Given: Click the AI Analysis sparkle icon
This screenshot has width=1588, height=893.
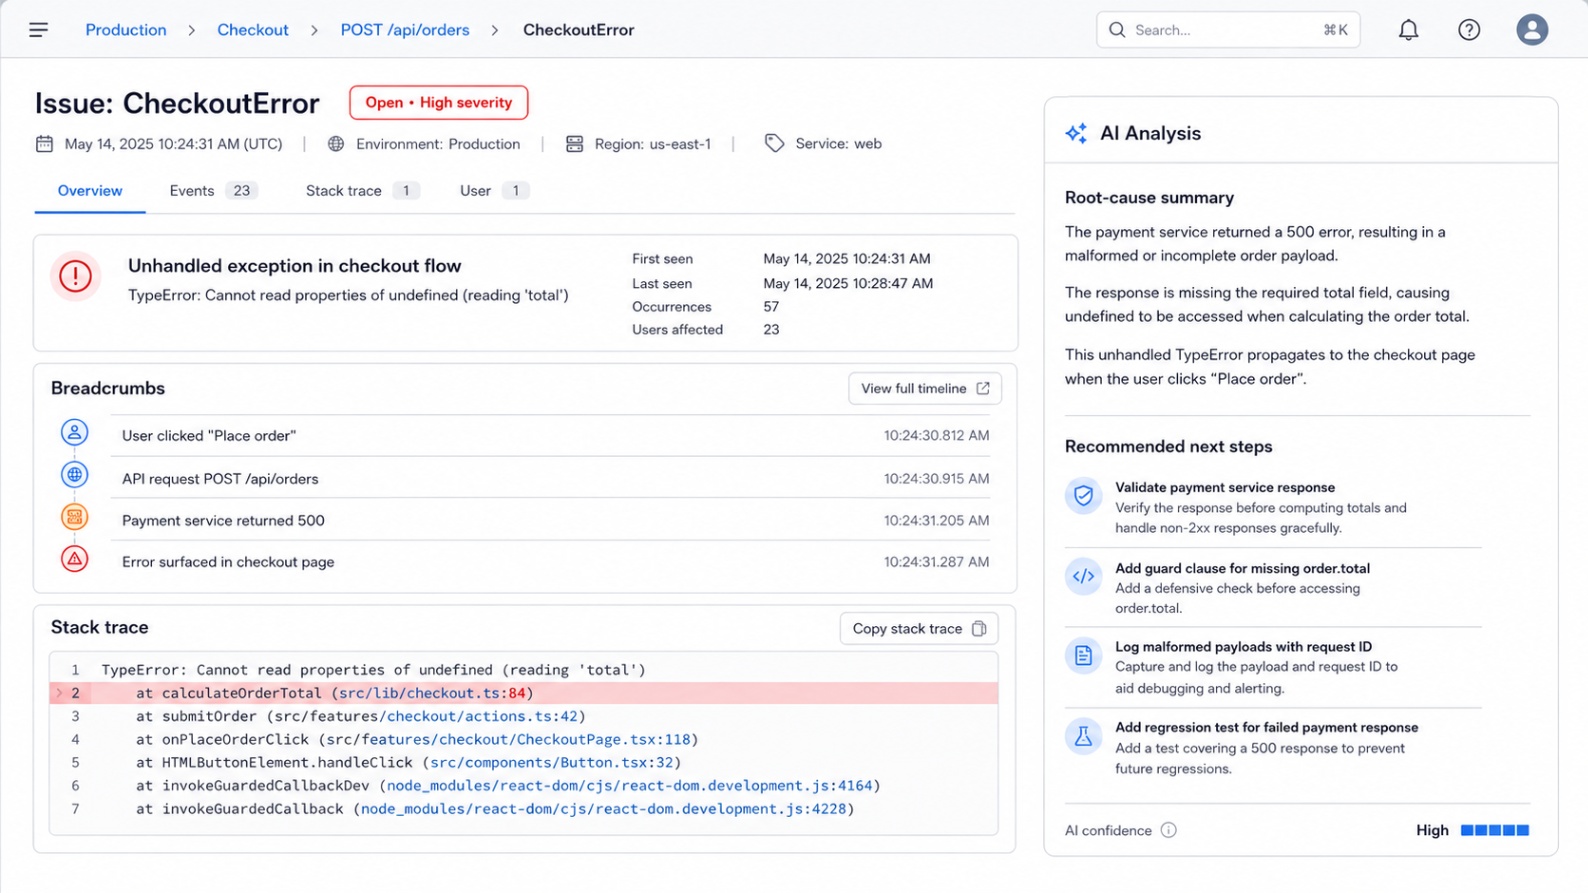Looking at the screenshot, I should [x=1076, y=133].
